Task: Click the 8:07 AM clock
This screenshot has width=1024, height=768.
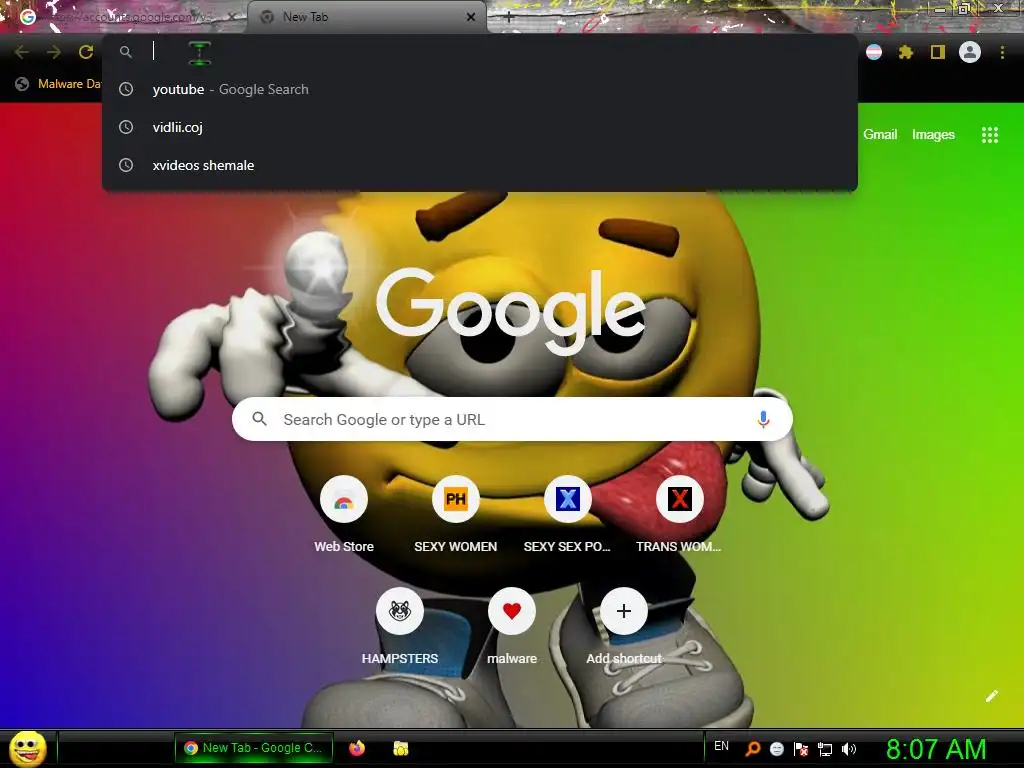Action: (936, 750)
